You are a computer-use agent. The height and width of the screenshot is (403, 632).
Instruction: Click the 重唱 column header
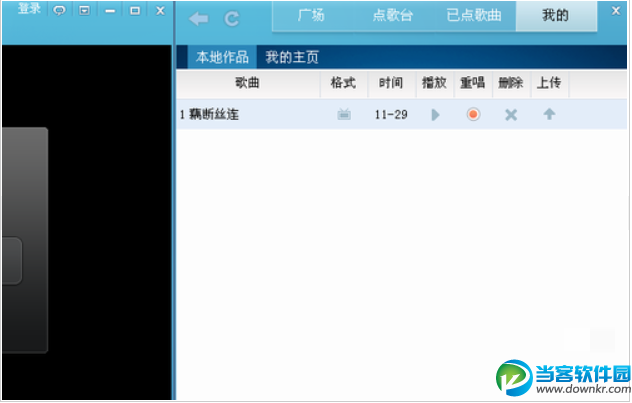coord(472,83)
